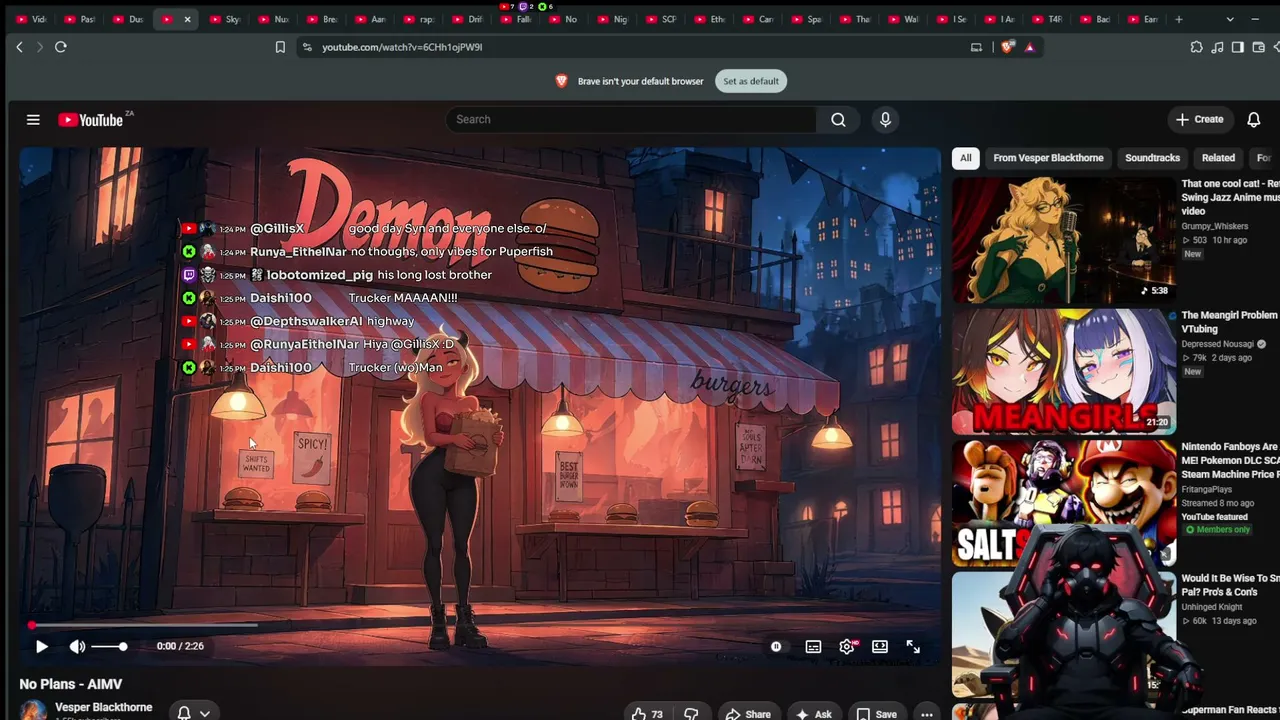Select the 'Soundtracks' filter chip
Screen dimensions: 1280x720
1152,158
